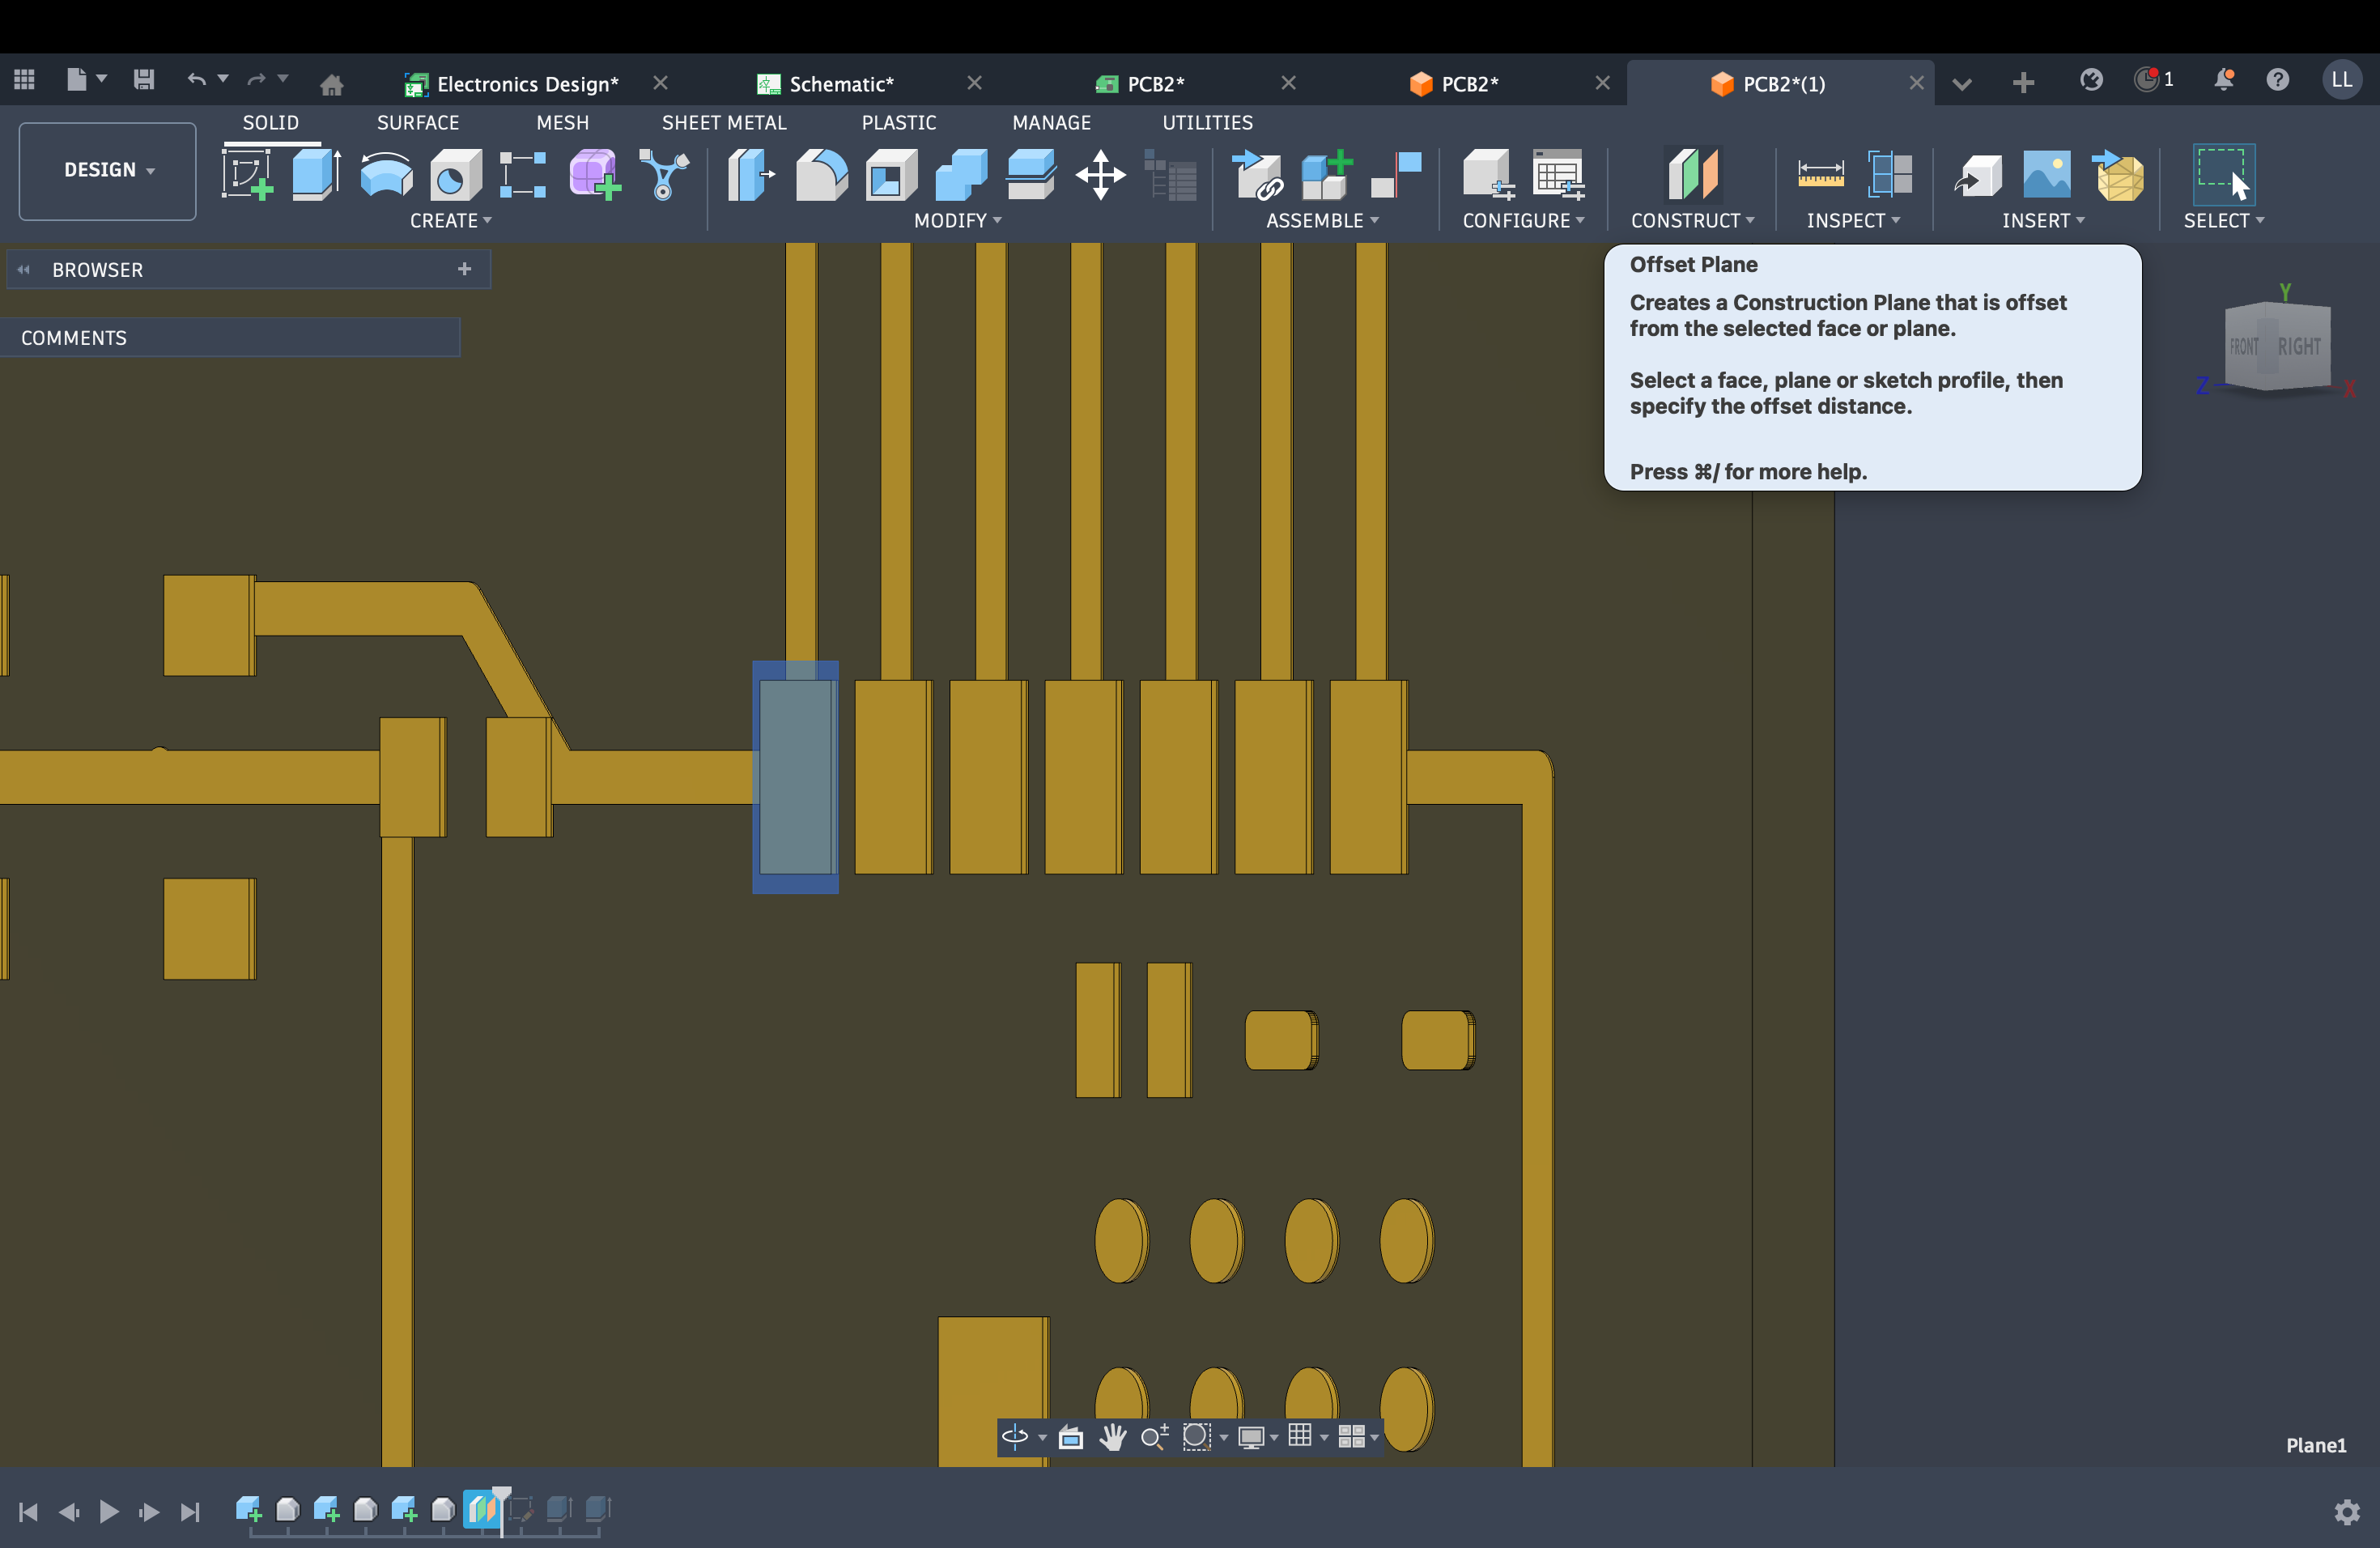Screen dimensions: 2380x1548
Task: Open the Measure tool in Inspect
Action: point(1819,175)
